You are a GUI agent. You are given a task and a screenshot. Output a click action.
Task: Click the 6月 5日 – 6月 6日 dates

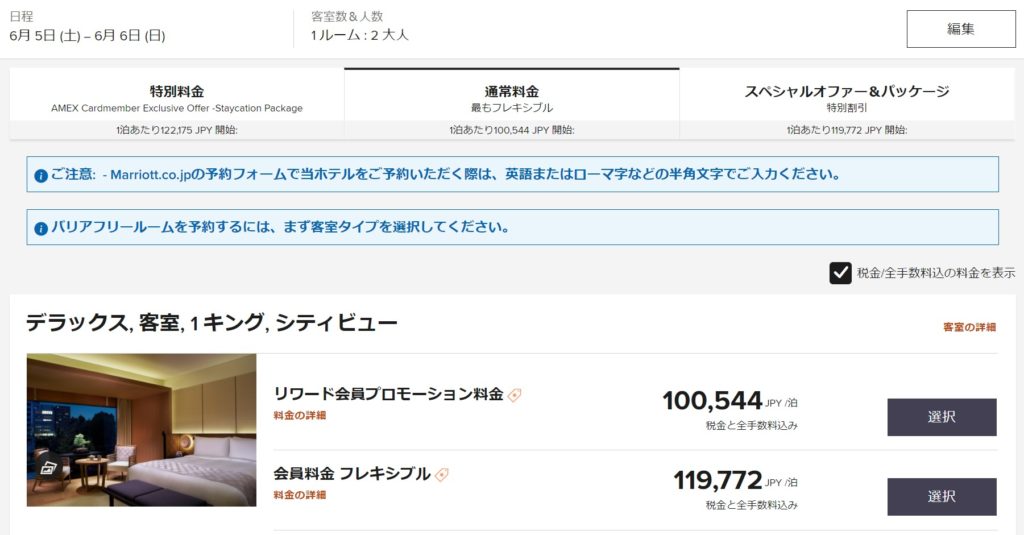(x=87, y=36)
